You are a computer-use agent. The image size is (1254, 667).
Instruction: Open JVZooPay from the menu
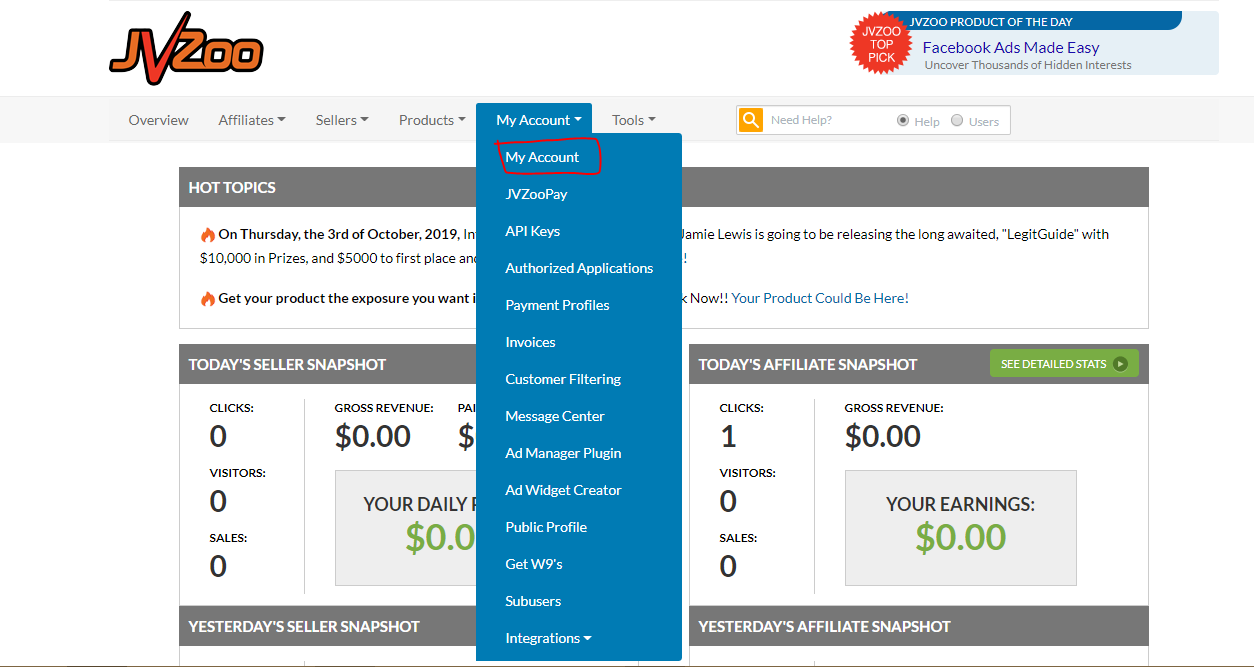tap(536, 194)
